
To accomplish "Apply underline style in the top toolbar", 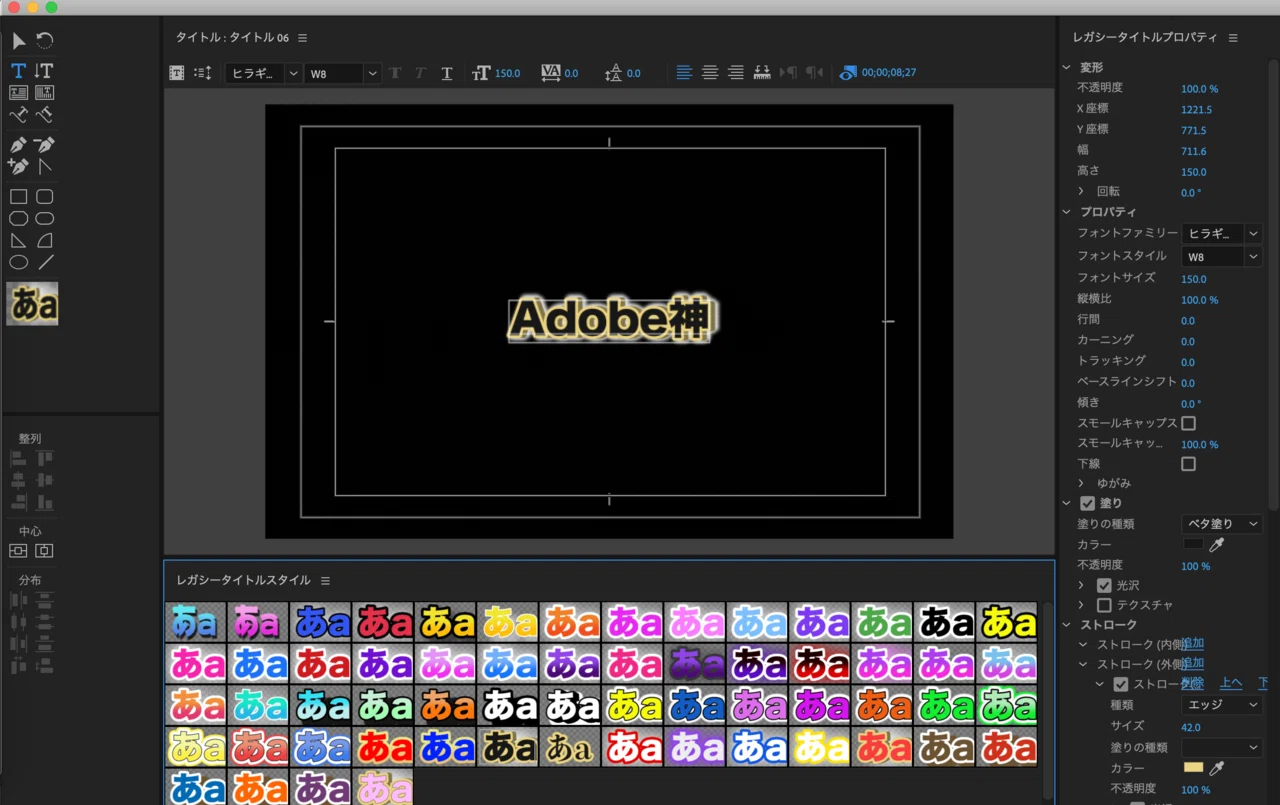I will pos(447,73).
